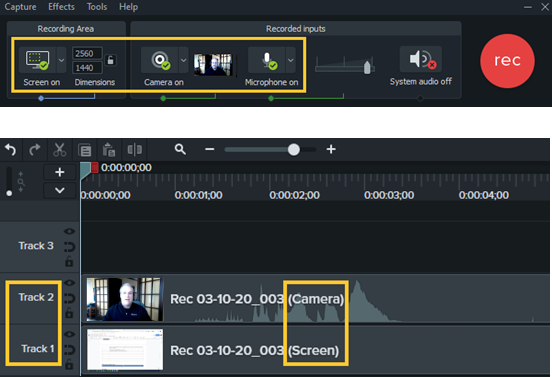Start recording with the red rec button
The height and width of the screenshot is (377, 552).
point(507,61)
